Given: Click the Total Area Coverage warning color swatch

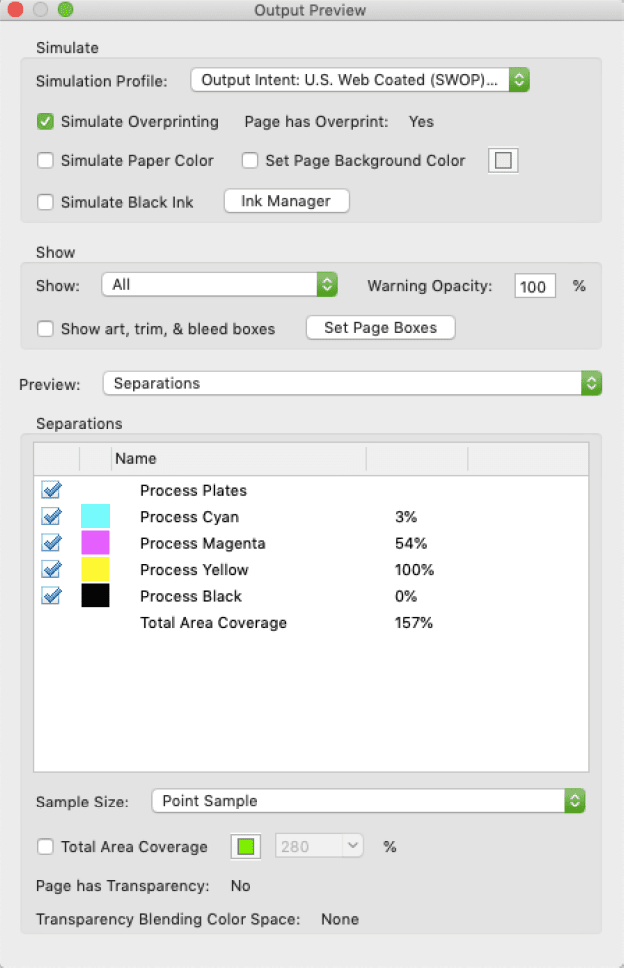Looking at the screenshot, I should [245, 846].
